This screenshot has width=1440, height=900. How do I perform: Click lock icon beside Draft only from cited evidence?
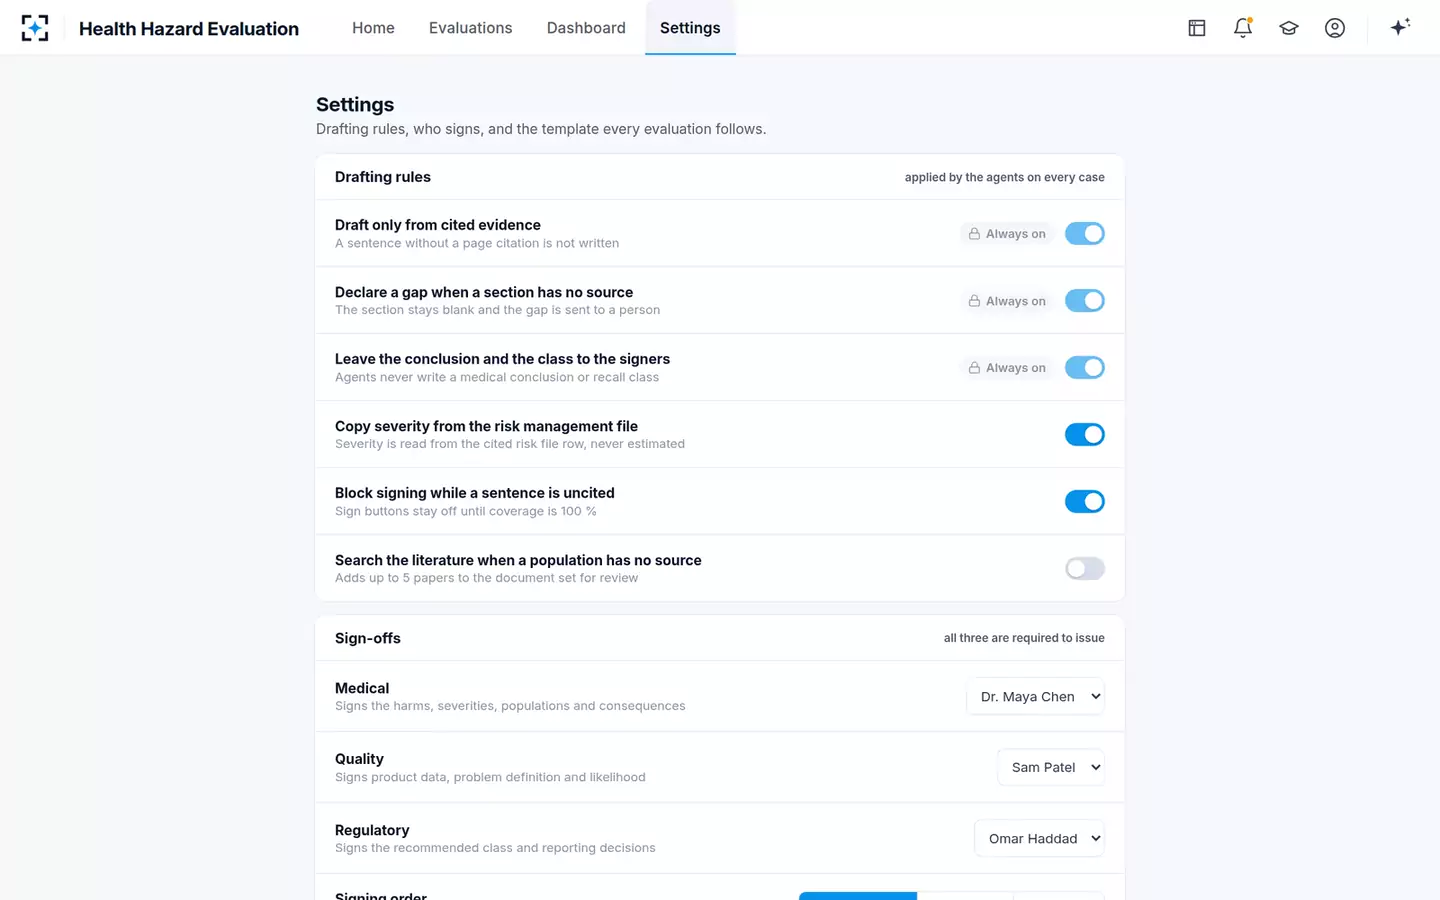coord(974,234)
